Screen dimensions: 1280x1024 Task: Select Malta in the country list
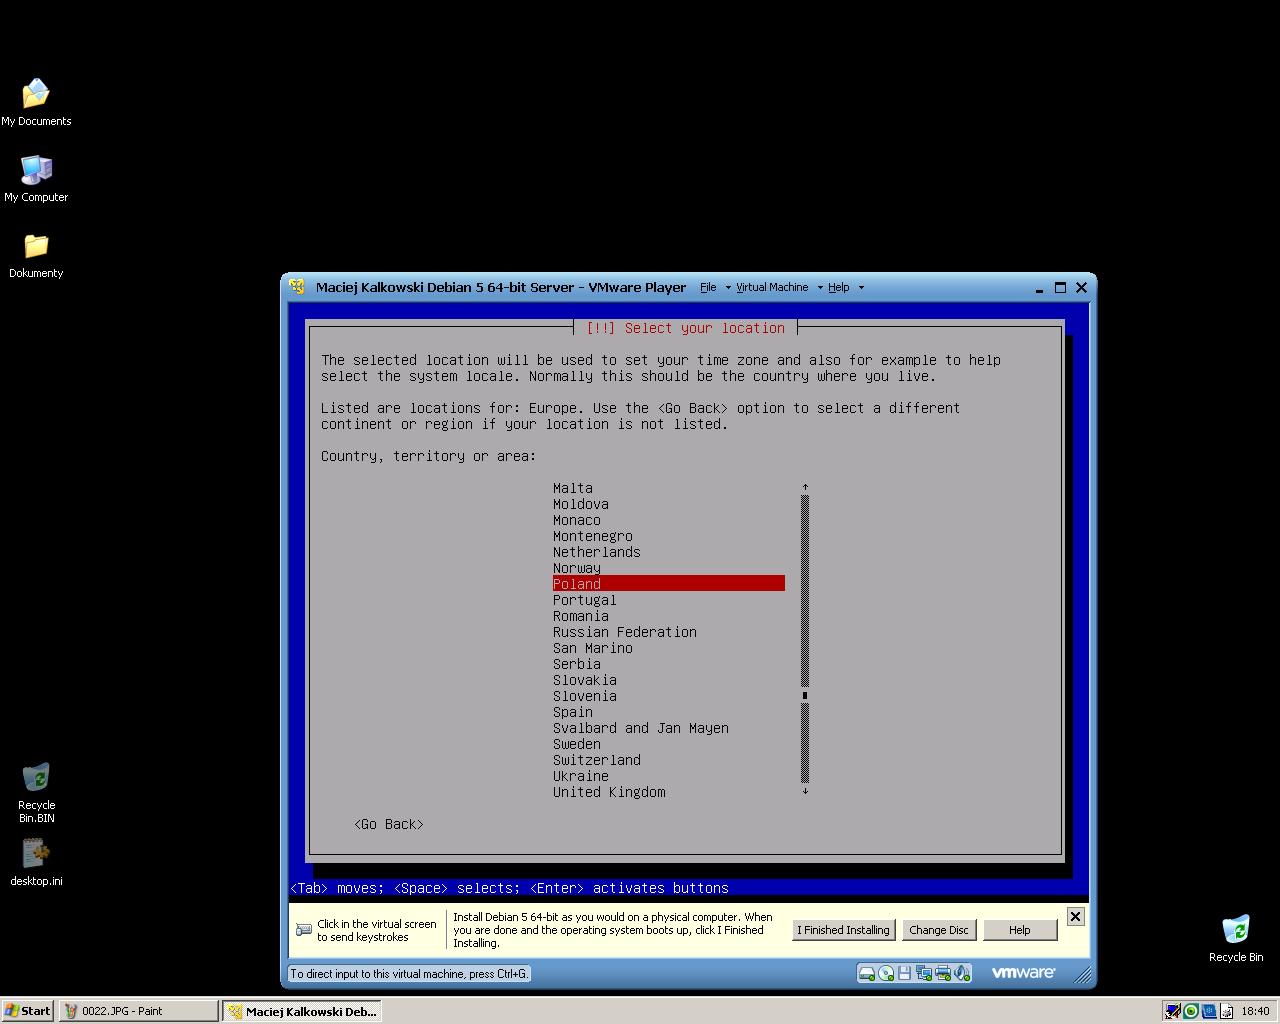(x=573, y=488)
